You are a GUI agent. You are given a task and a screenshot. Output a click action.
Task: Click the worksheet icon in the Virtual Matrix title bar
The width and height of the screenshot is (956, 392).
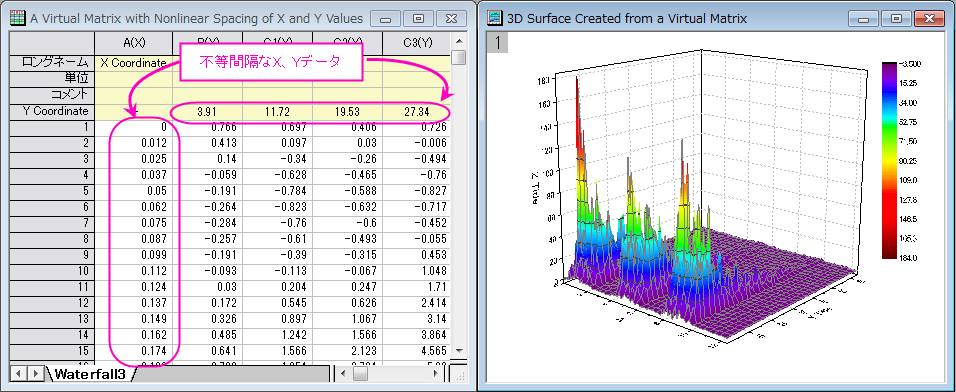pyautogui.click(x=18, y=19)
